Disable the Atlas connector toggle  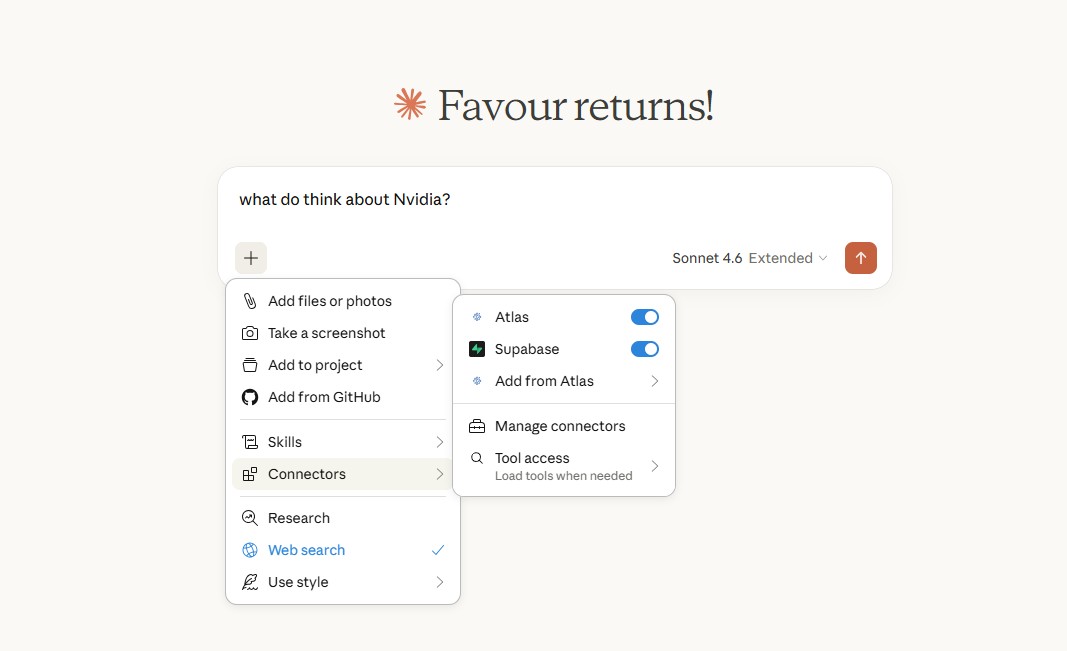pyautogui.click(x=645, y=317)
